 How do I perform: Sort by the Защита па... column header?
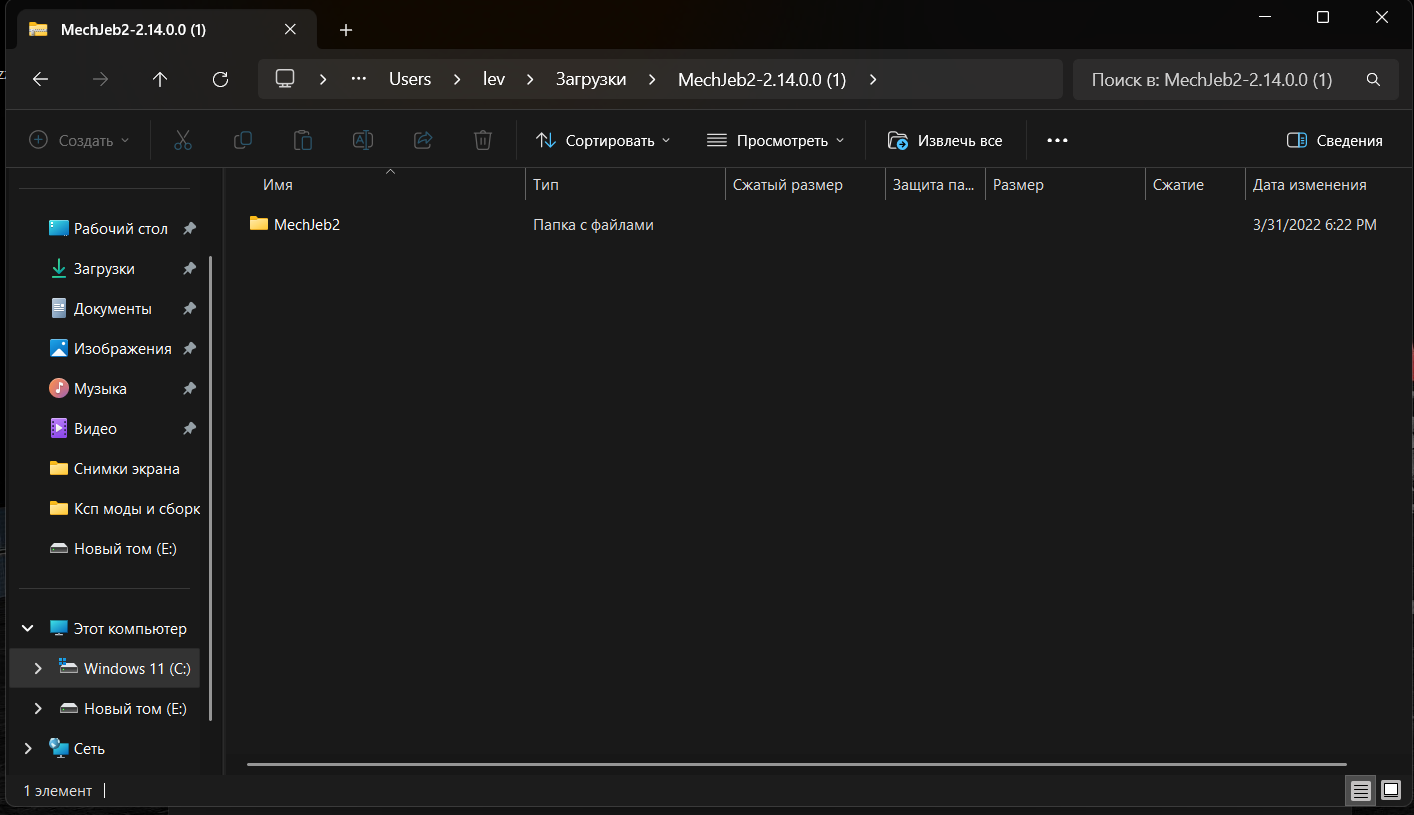tap(933, 185)
